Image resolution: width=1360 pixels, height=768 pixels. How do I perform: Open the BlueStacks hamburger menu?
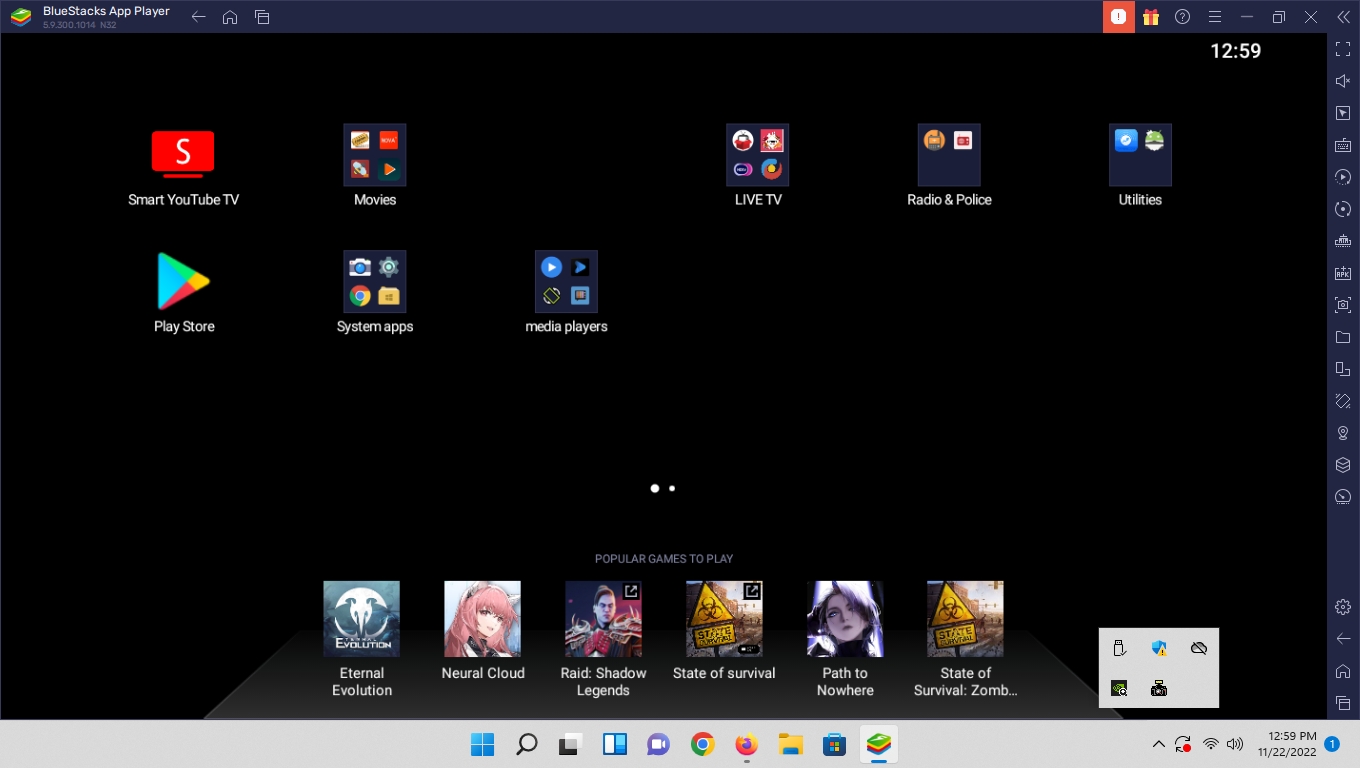point(1214,17)
